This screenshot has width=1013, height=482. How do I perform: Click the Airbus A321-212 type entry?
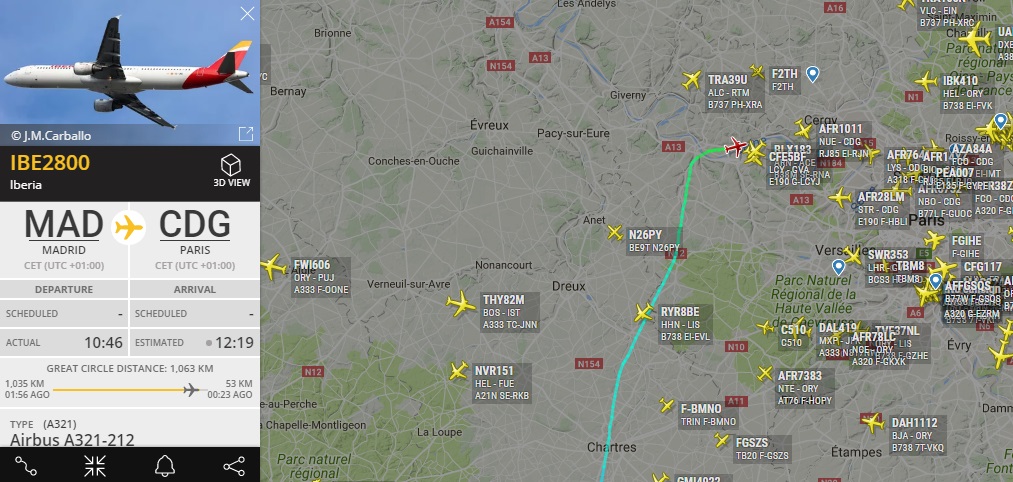(x=72, y=440)
